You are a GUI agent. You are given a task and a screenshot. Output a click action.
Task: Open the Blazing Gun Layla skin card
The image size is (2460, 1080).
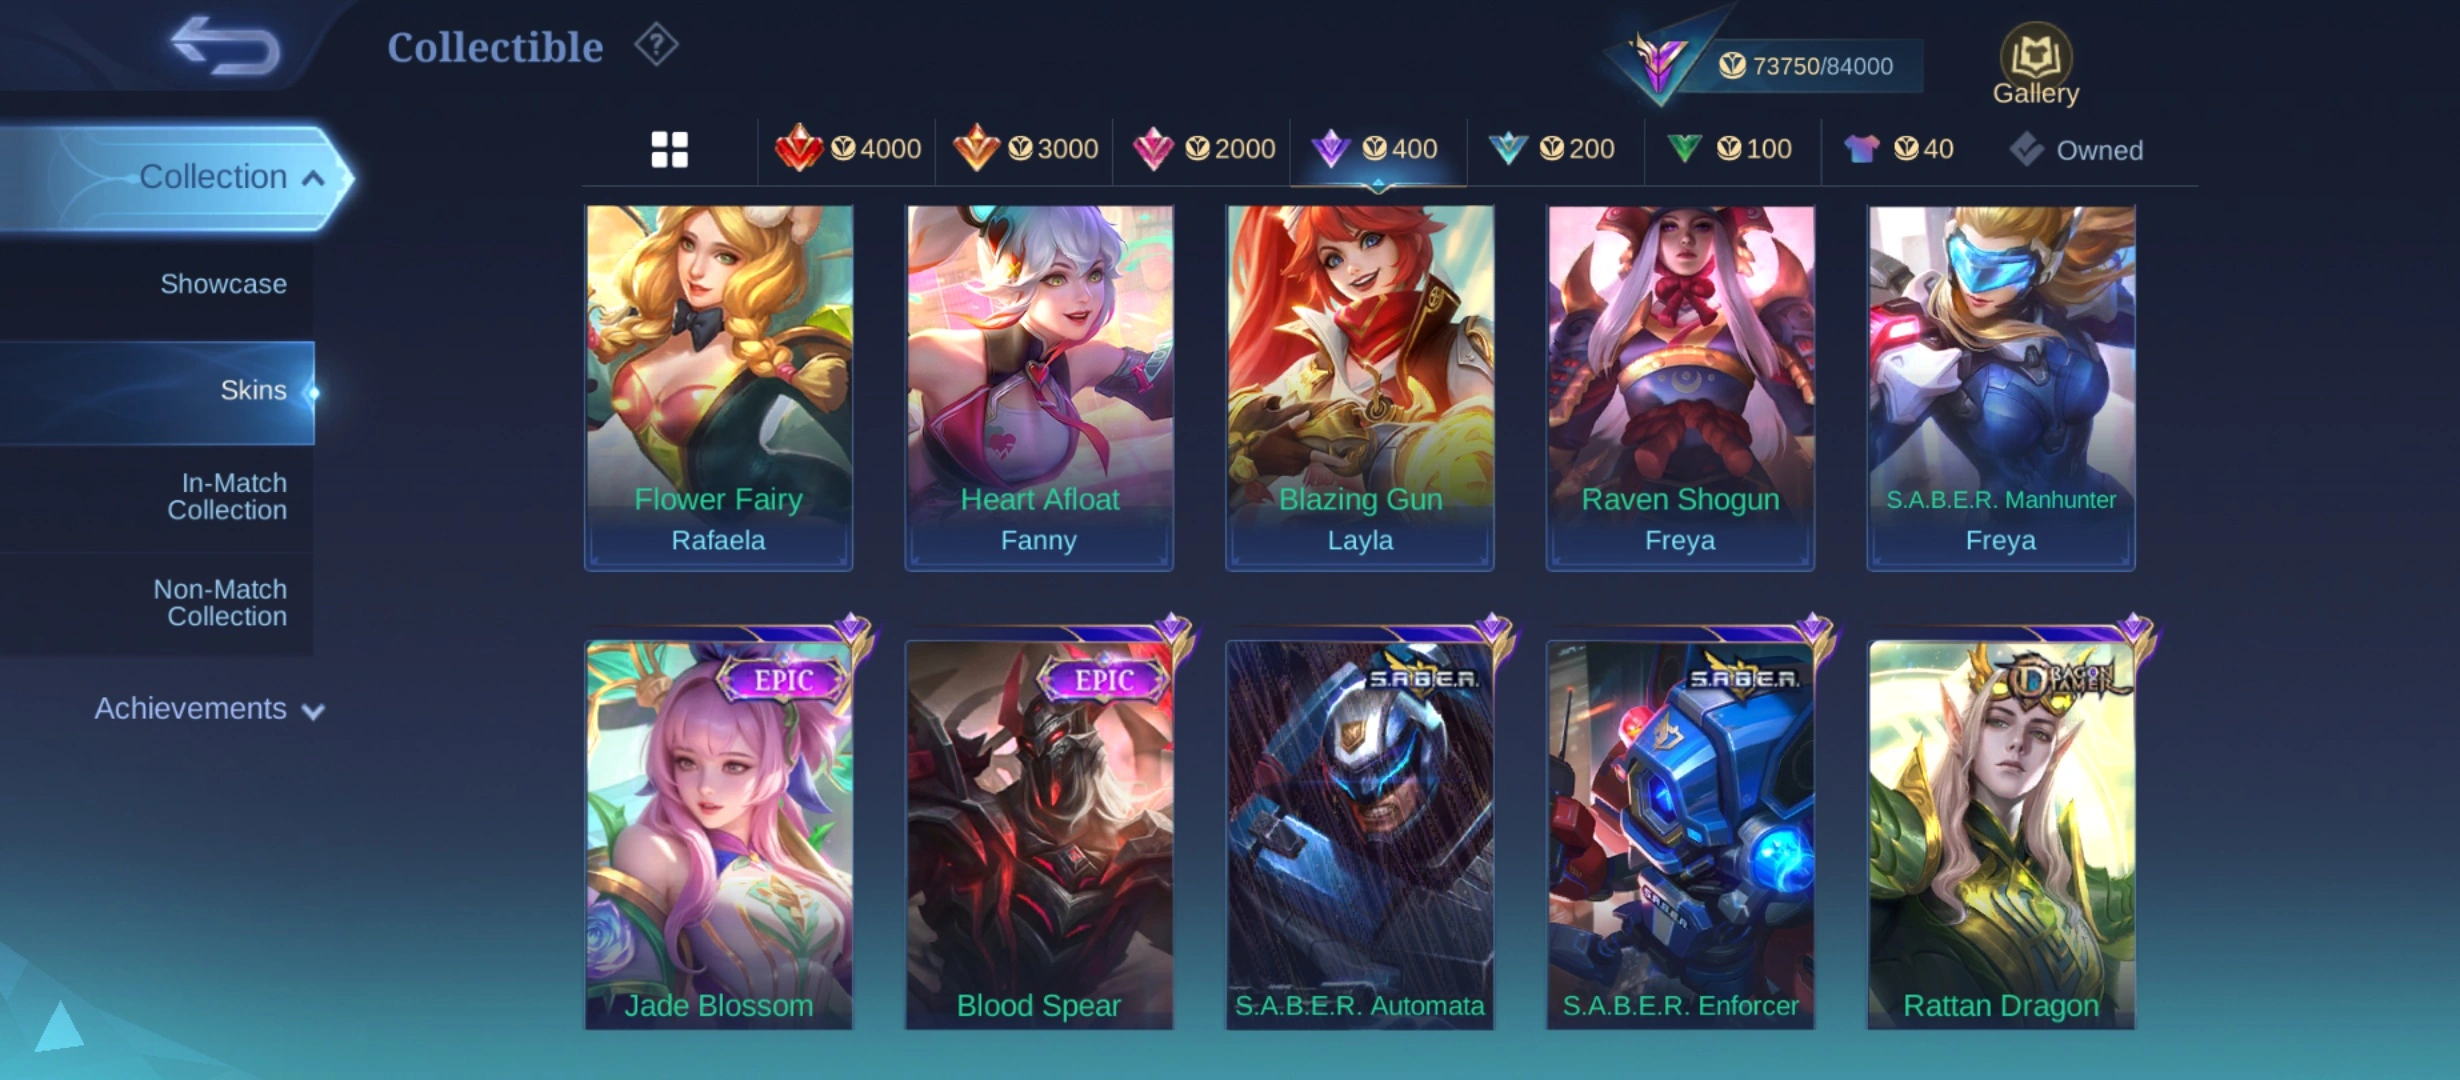click(1360, 388)
